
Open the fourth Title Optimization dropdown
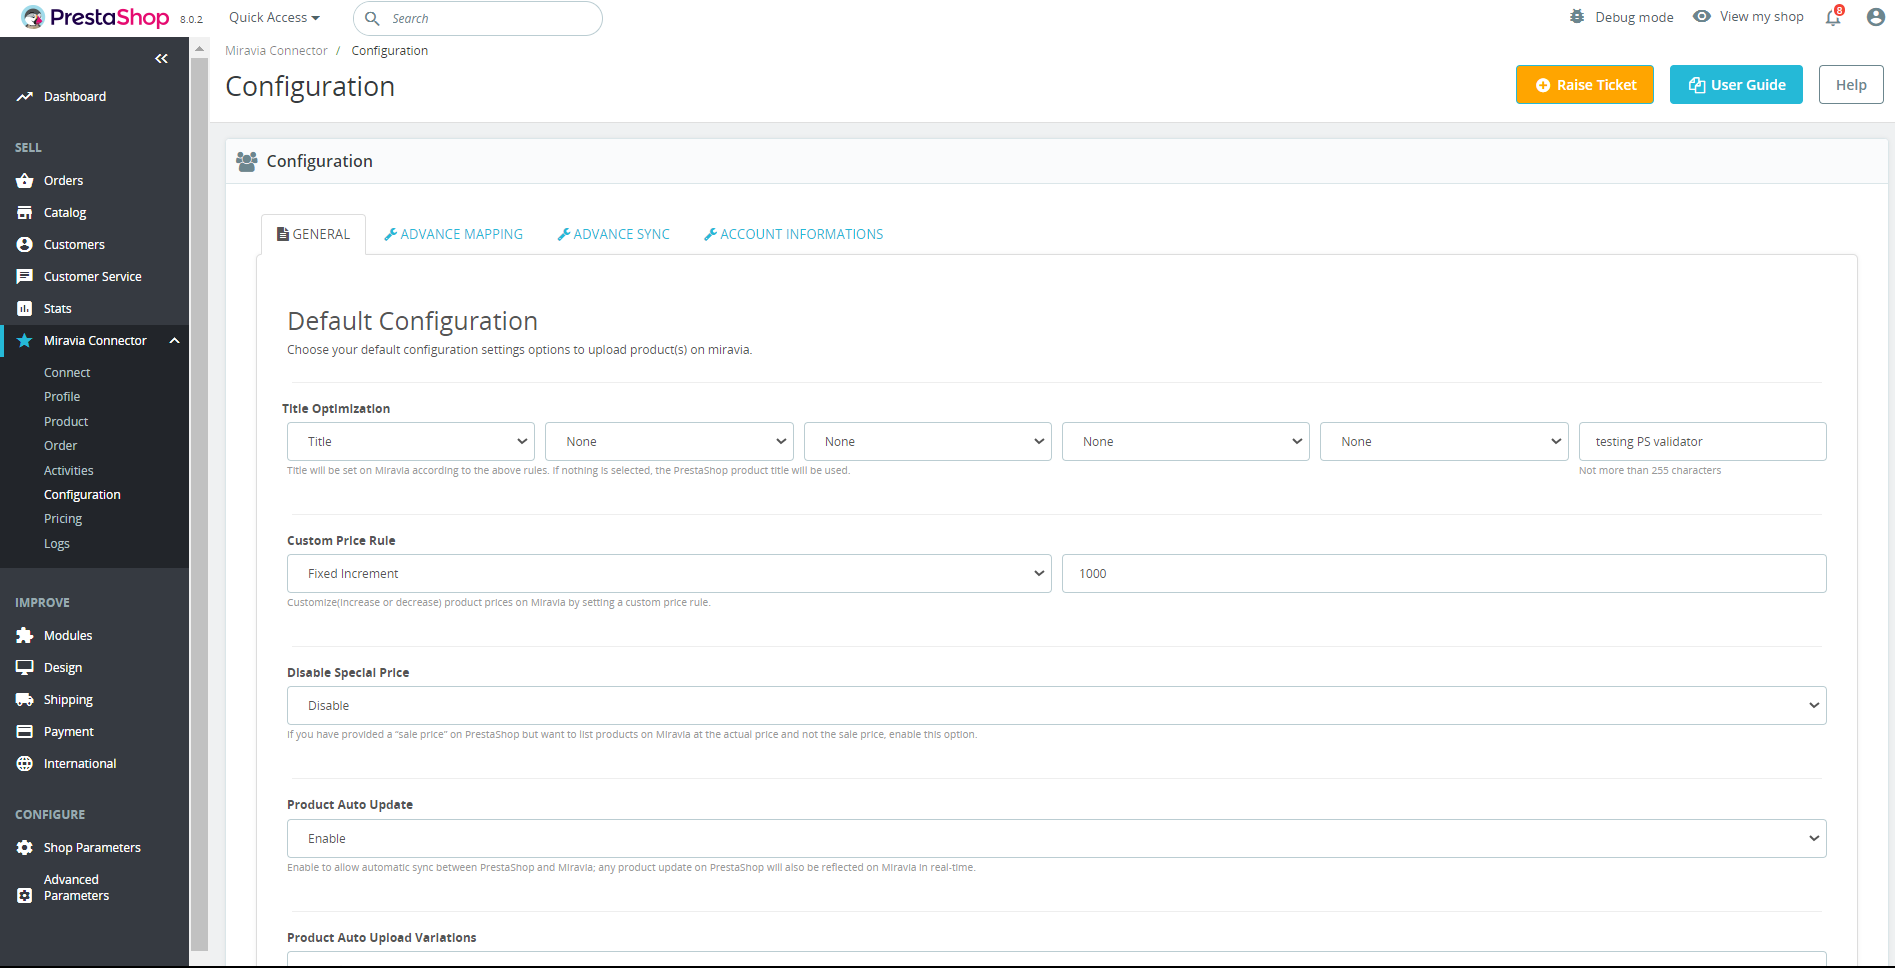tap(1186, 442)
